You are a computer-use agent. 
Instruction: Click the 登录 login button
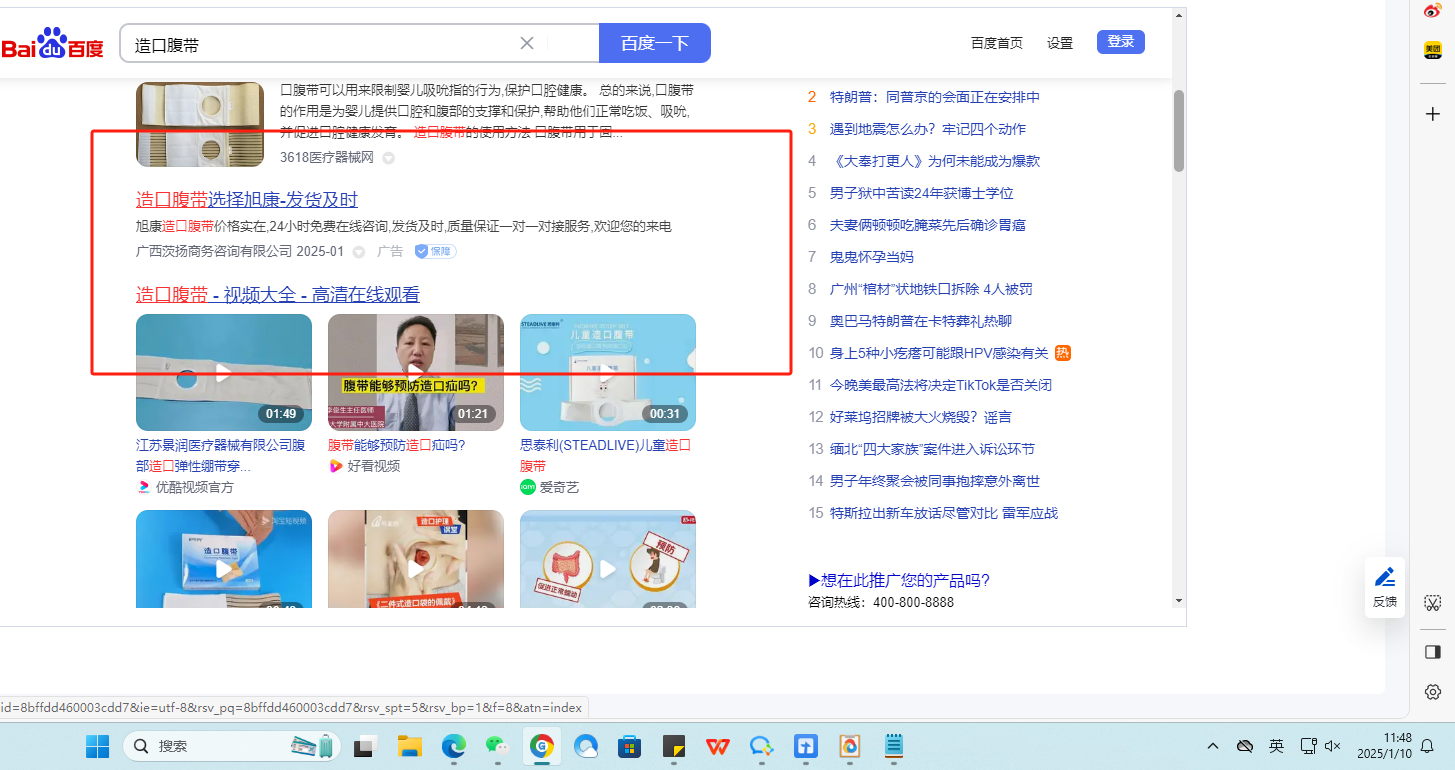pos(1121,42)
